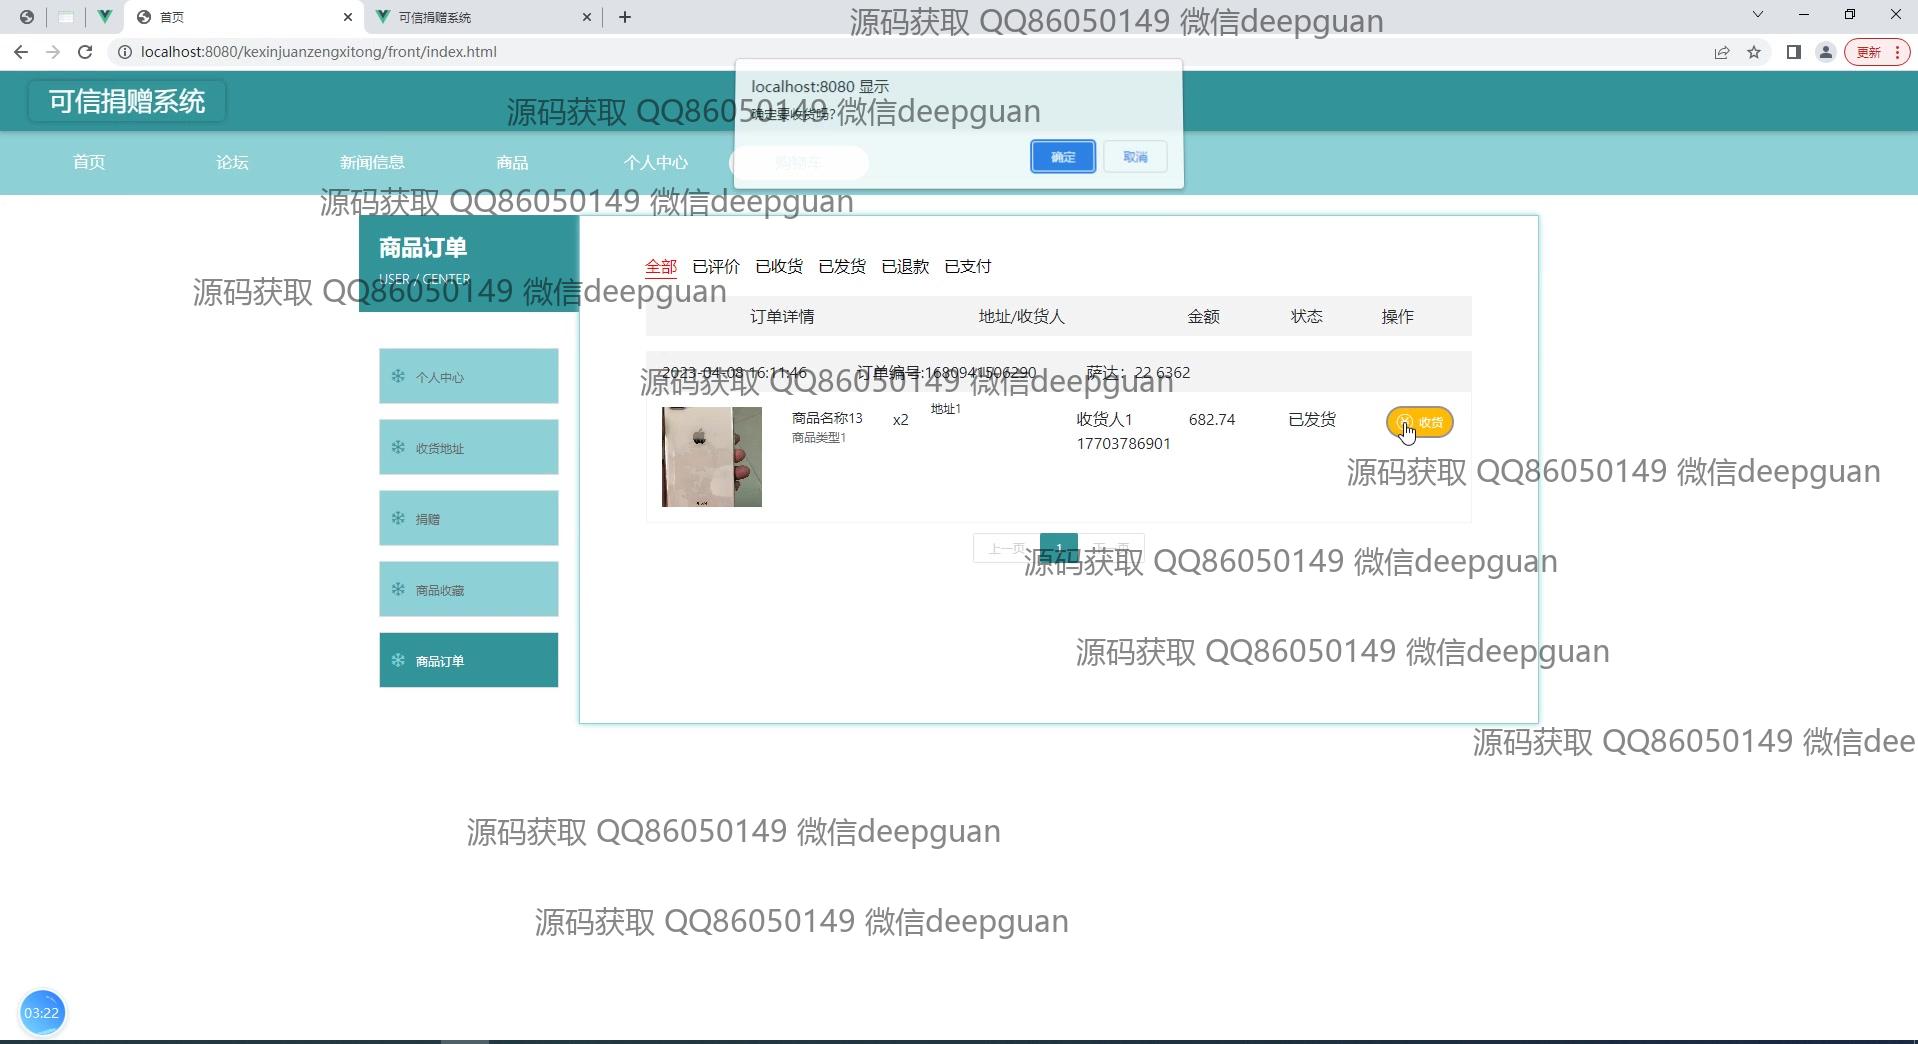Confirm the dialog with 确定 button
Viewport: 1918px width, 1044px height.
click(1062, 157)
